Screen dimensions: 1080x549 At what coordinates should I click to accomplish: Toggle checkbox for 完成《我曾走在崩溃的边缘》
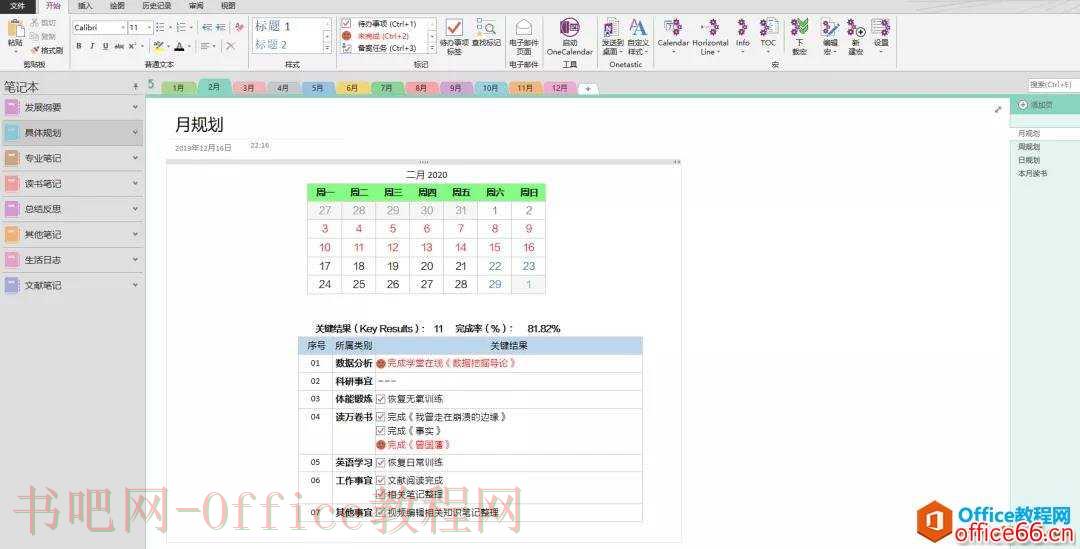point(381,417)
